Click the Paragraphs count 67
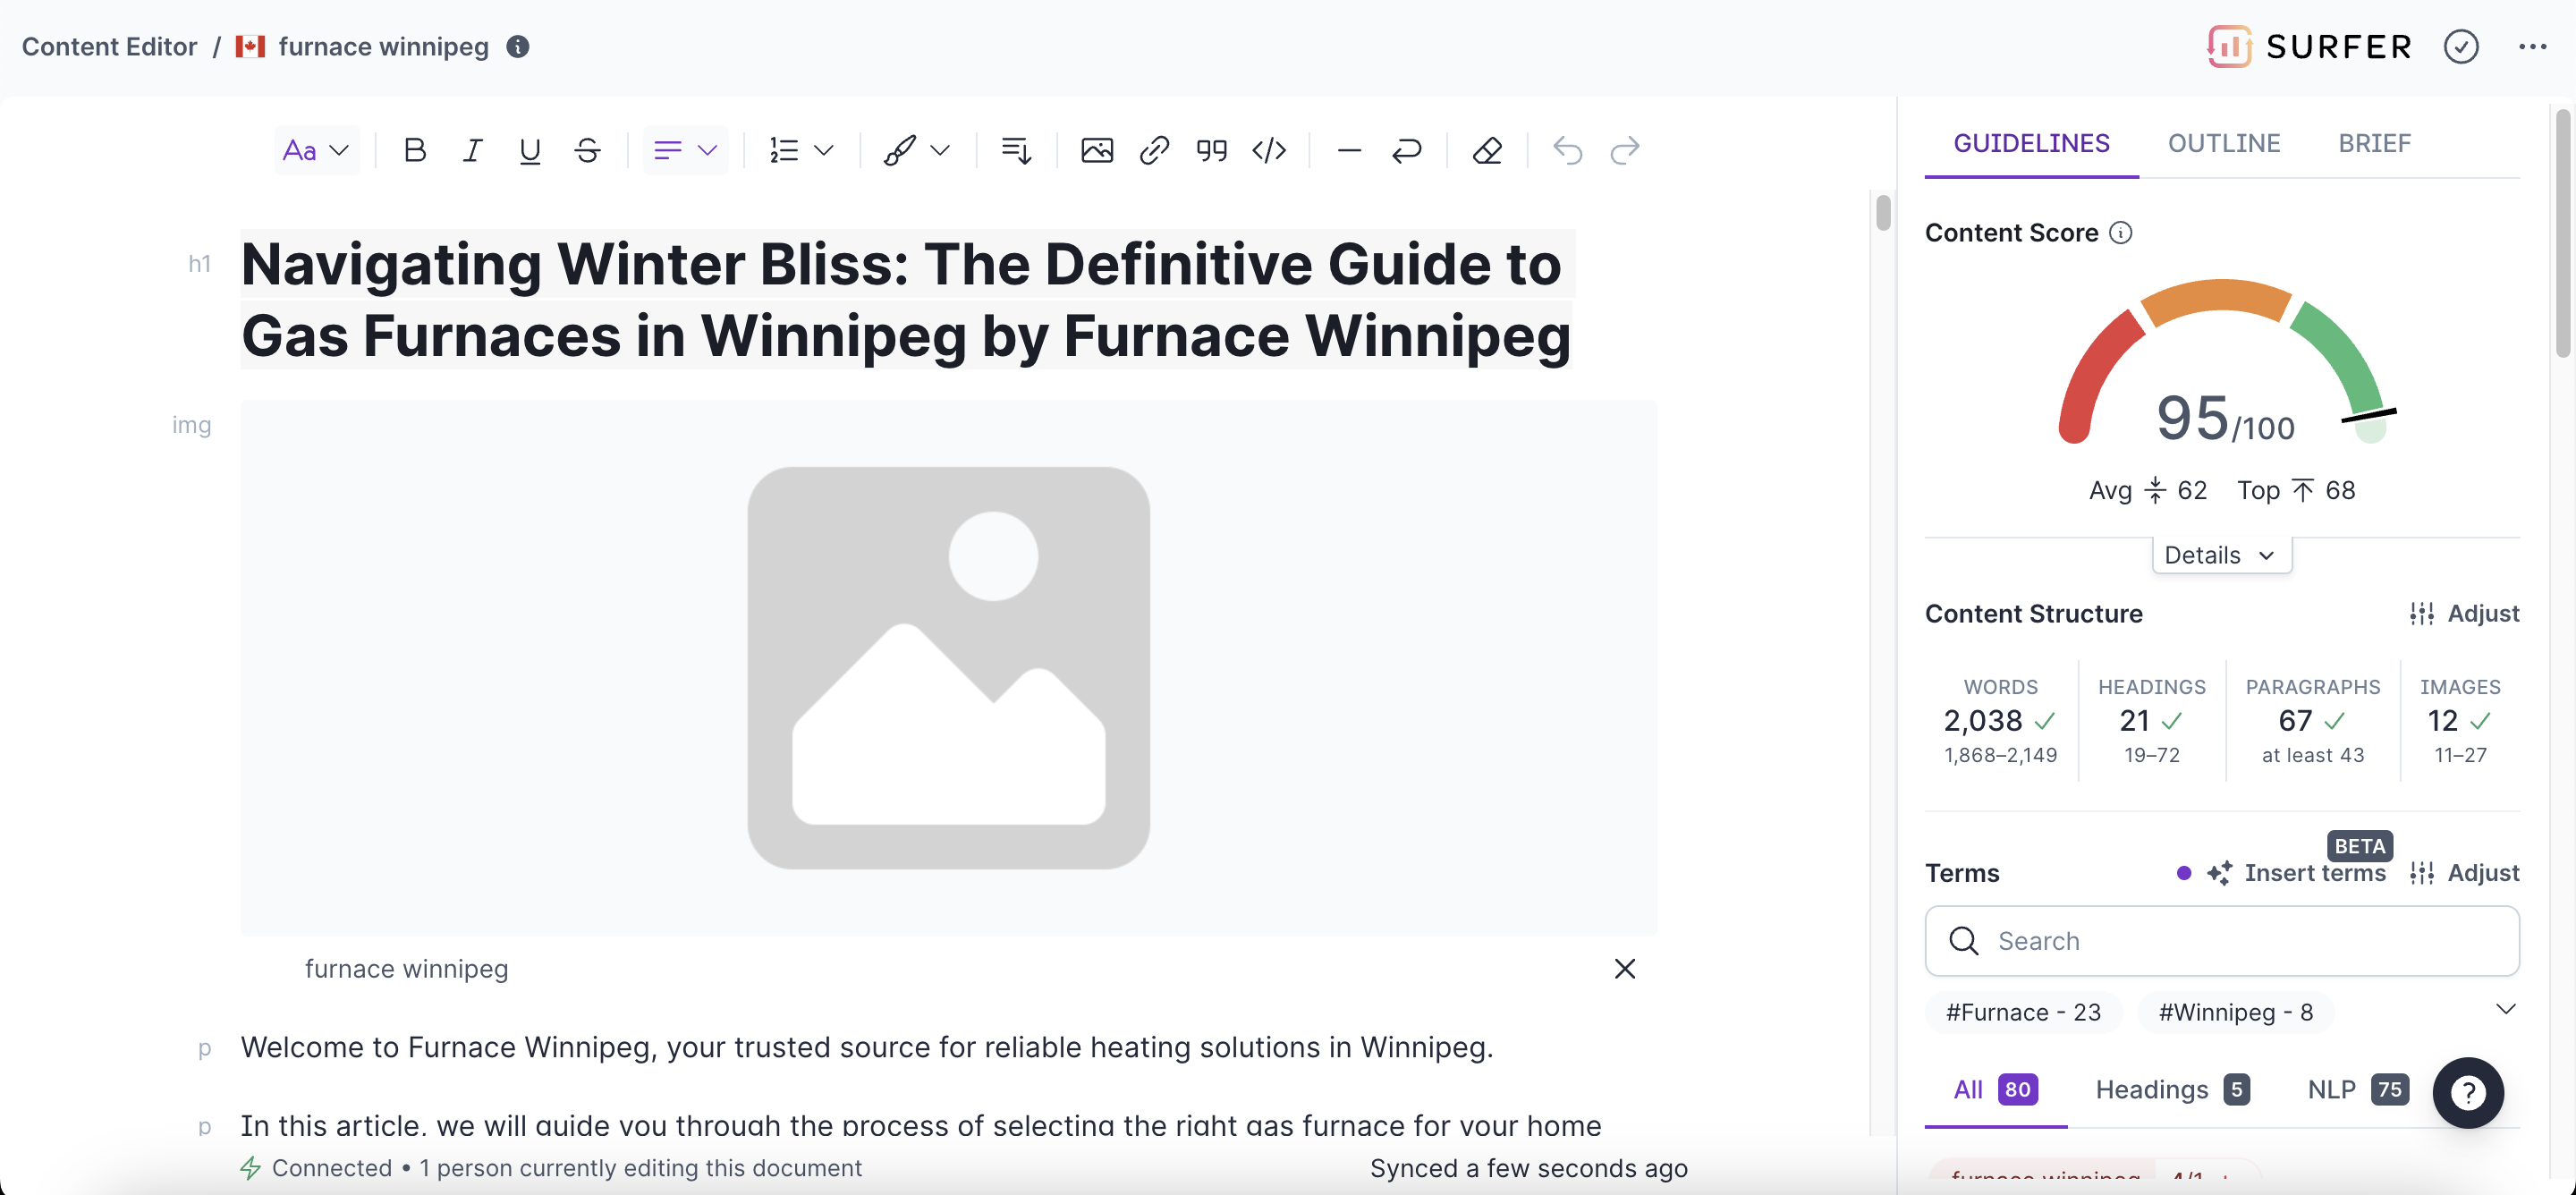This screenshot has width=2576, height=1195. [x=2311, y=721]
